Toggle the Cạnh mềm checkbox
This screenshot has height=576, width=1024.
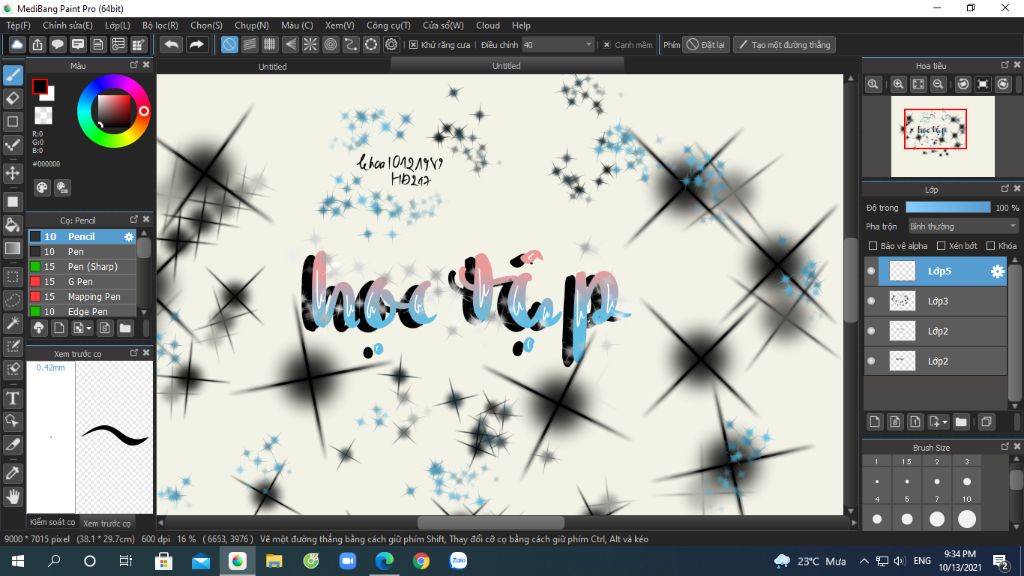(607, 44)
